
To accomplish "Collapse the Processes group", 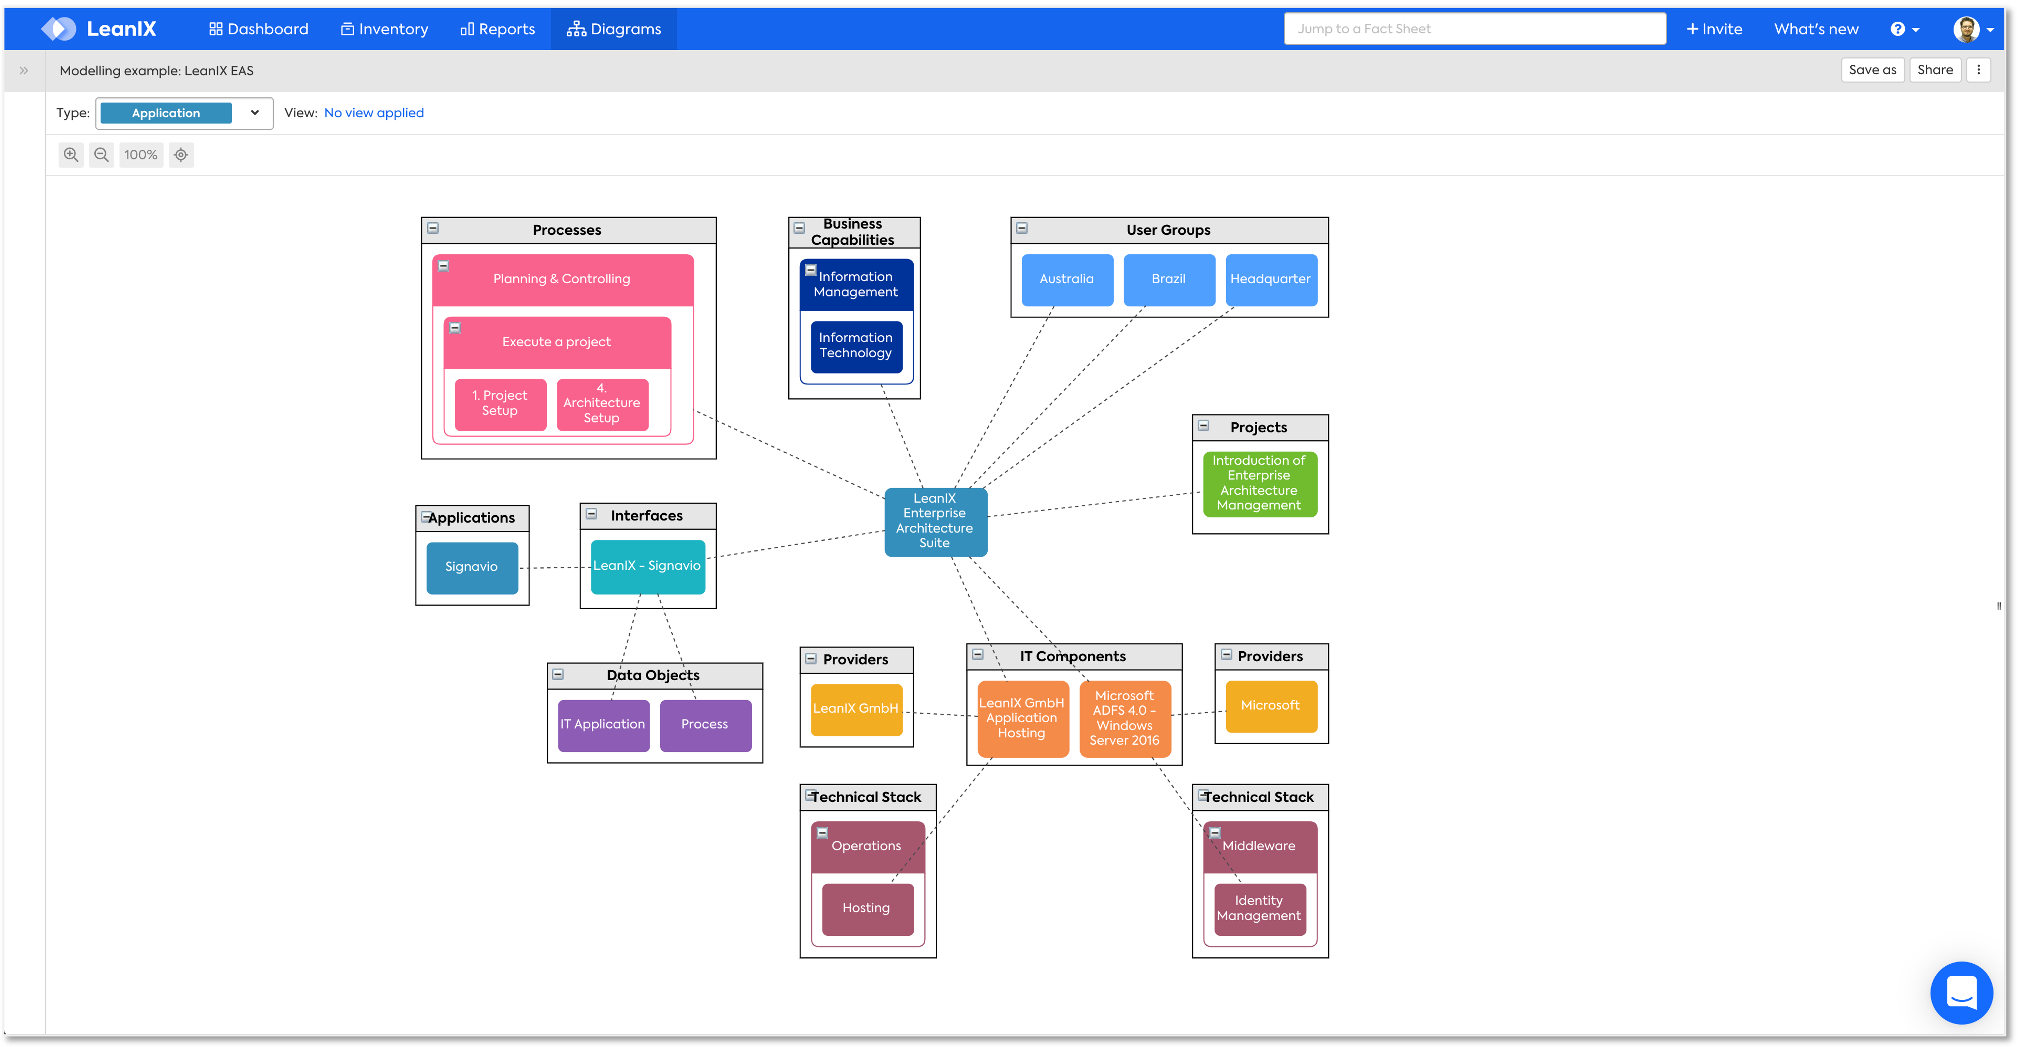I will coord(433,229).
